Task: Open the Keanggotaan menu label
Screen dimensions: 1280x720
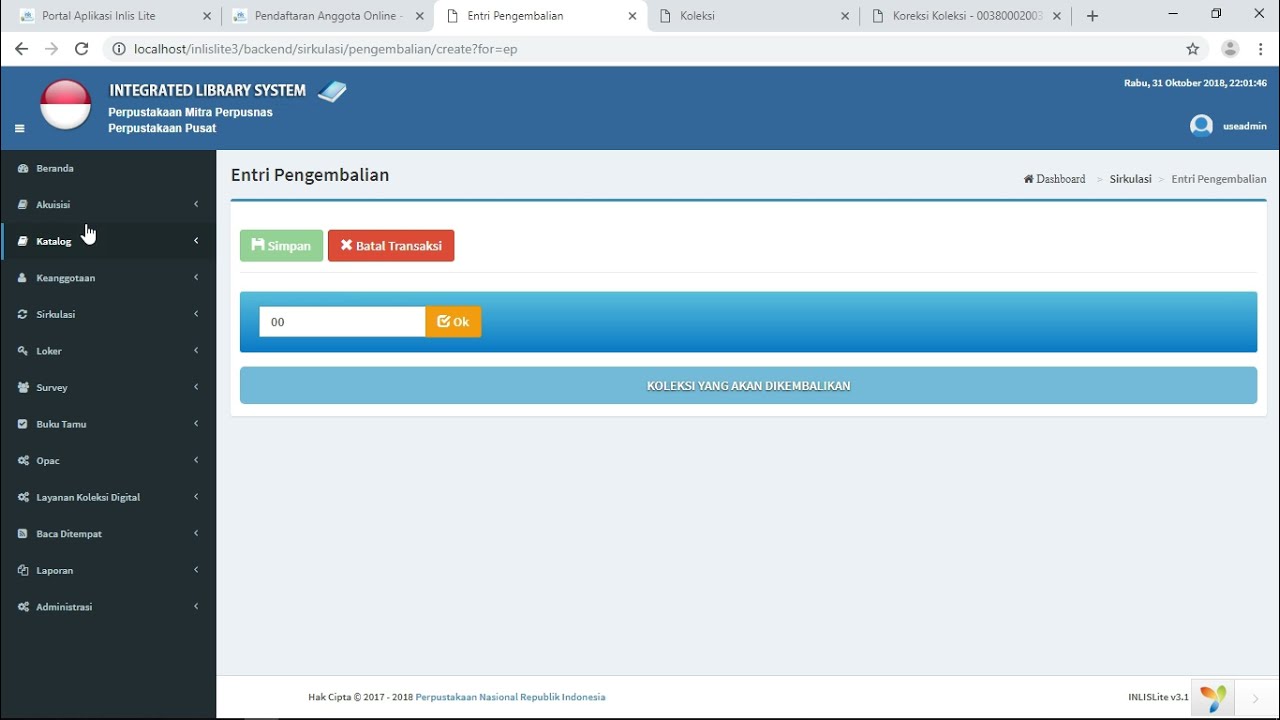Action: tap(66, 278)
